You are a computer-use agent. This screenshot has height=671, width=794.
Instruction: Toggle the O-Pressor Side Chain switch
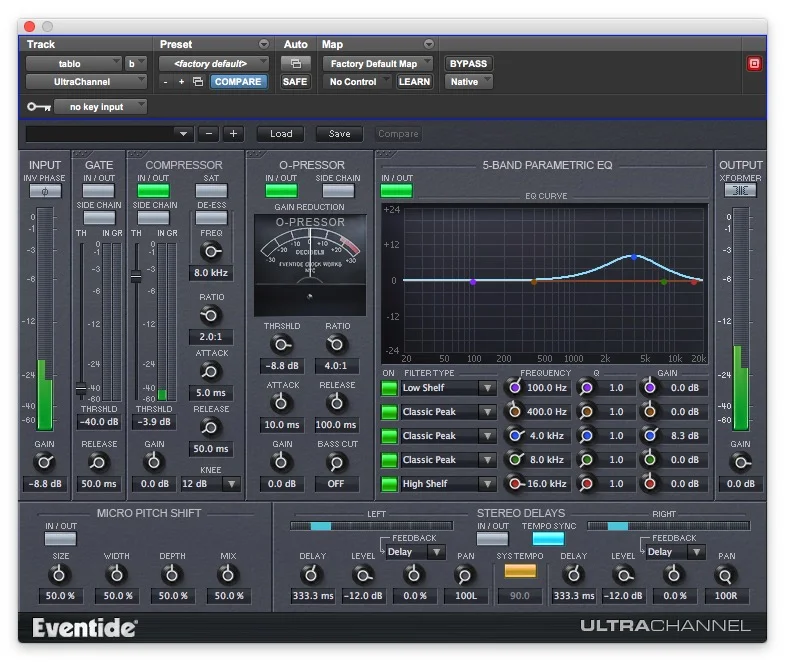tap(338, 191)
